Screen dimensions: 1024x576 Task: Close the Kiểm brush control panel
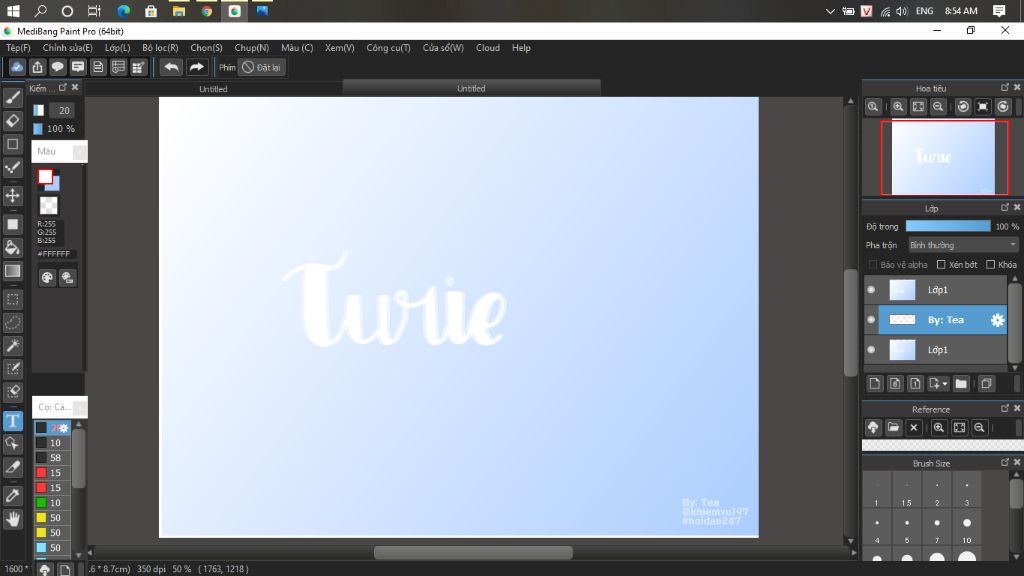[75, 88]
